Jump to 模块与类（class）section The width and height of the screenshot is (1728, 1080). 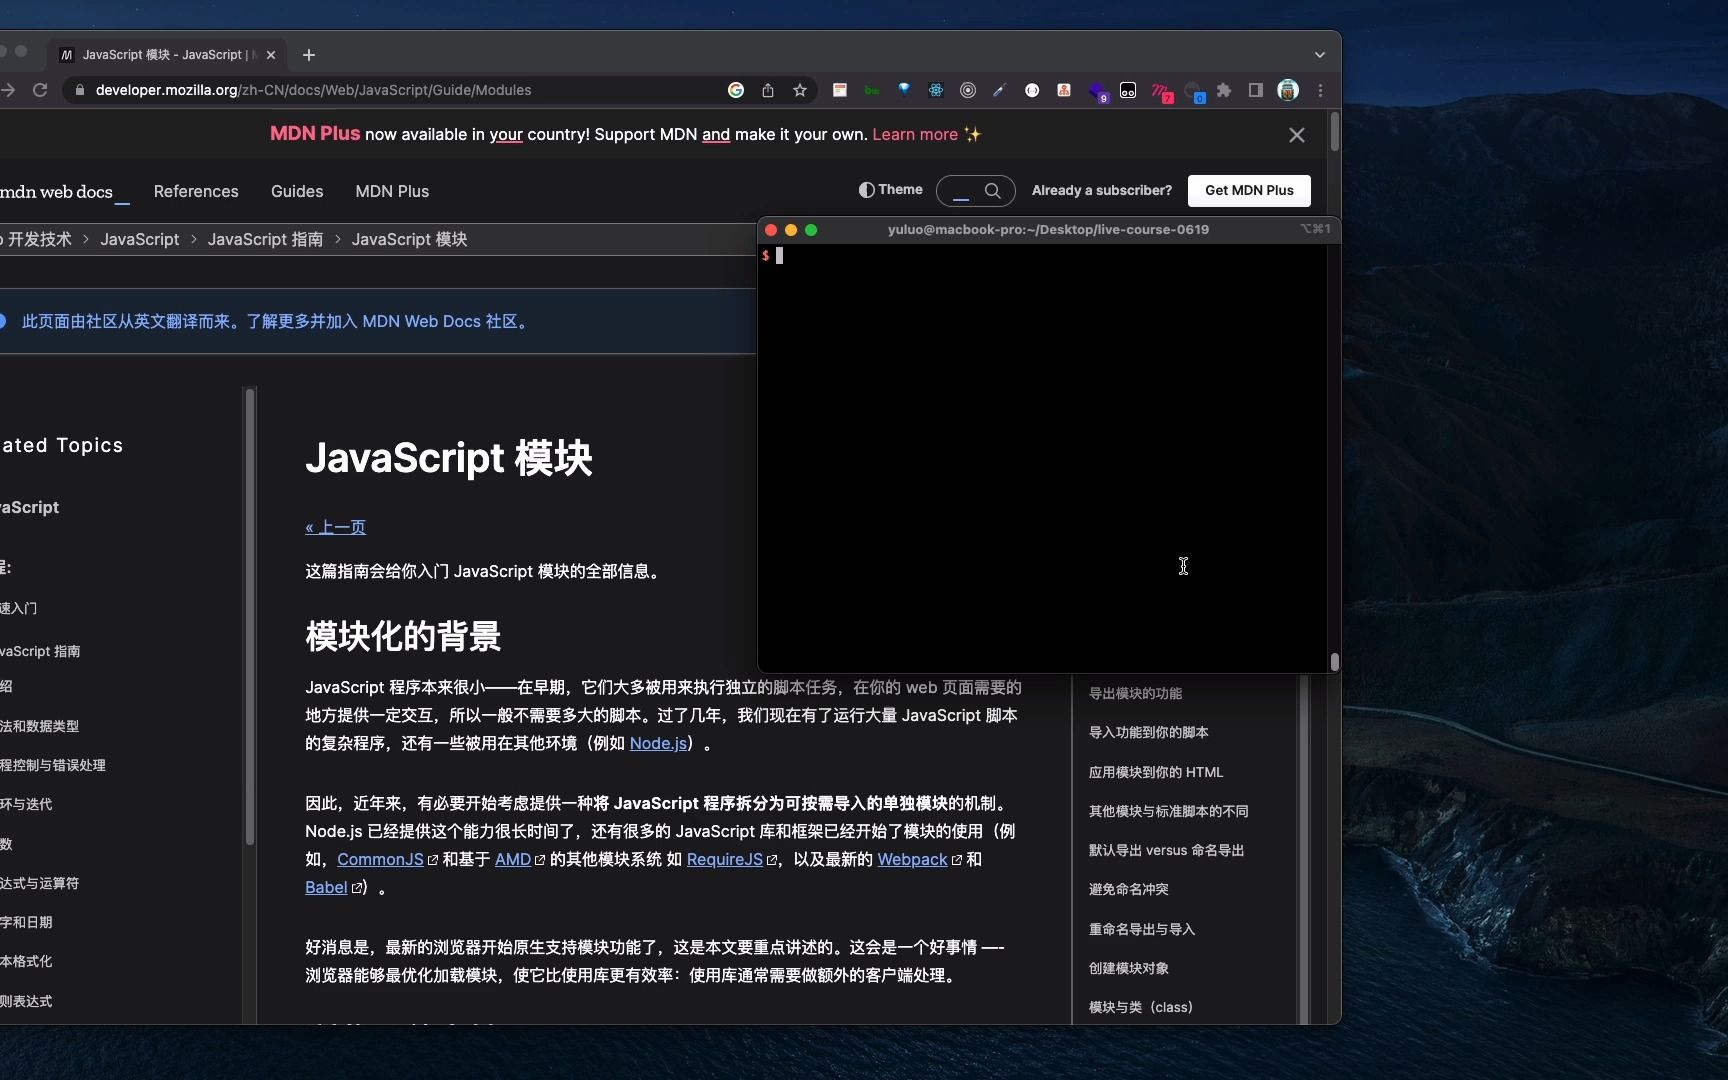(x=1140, y=1007)
